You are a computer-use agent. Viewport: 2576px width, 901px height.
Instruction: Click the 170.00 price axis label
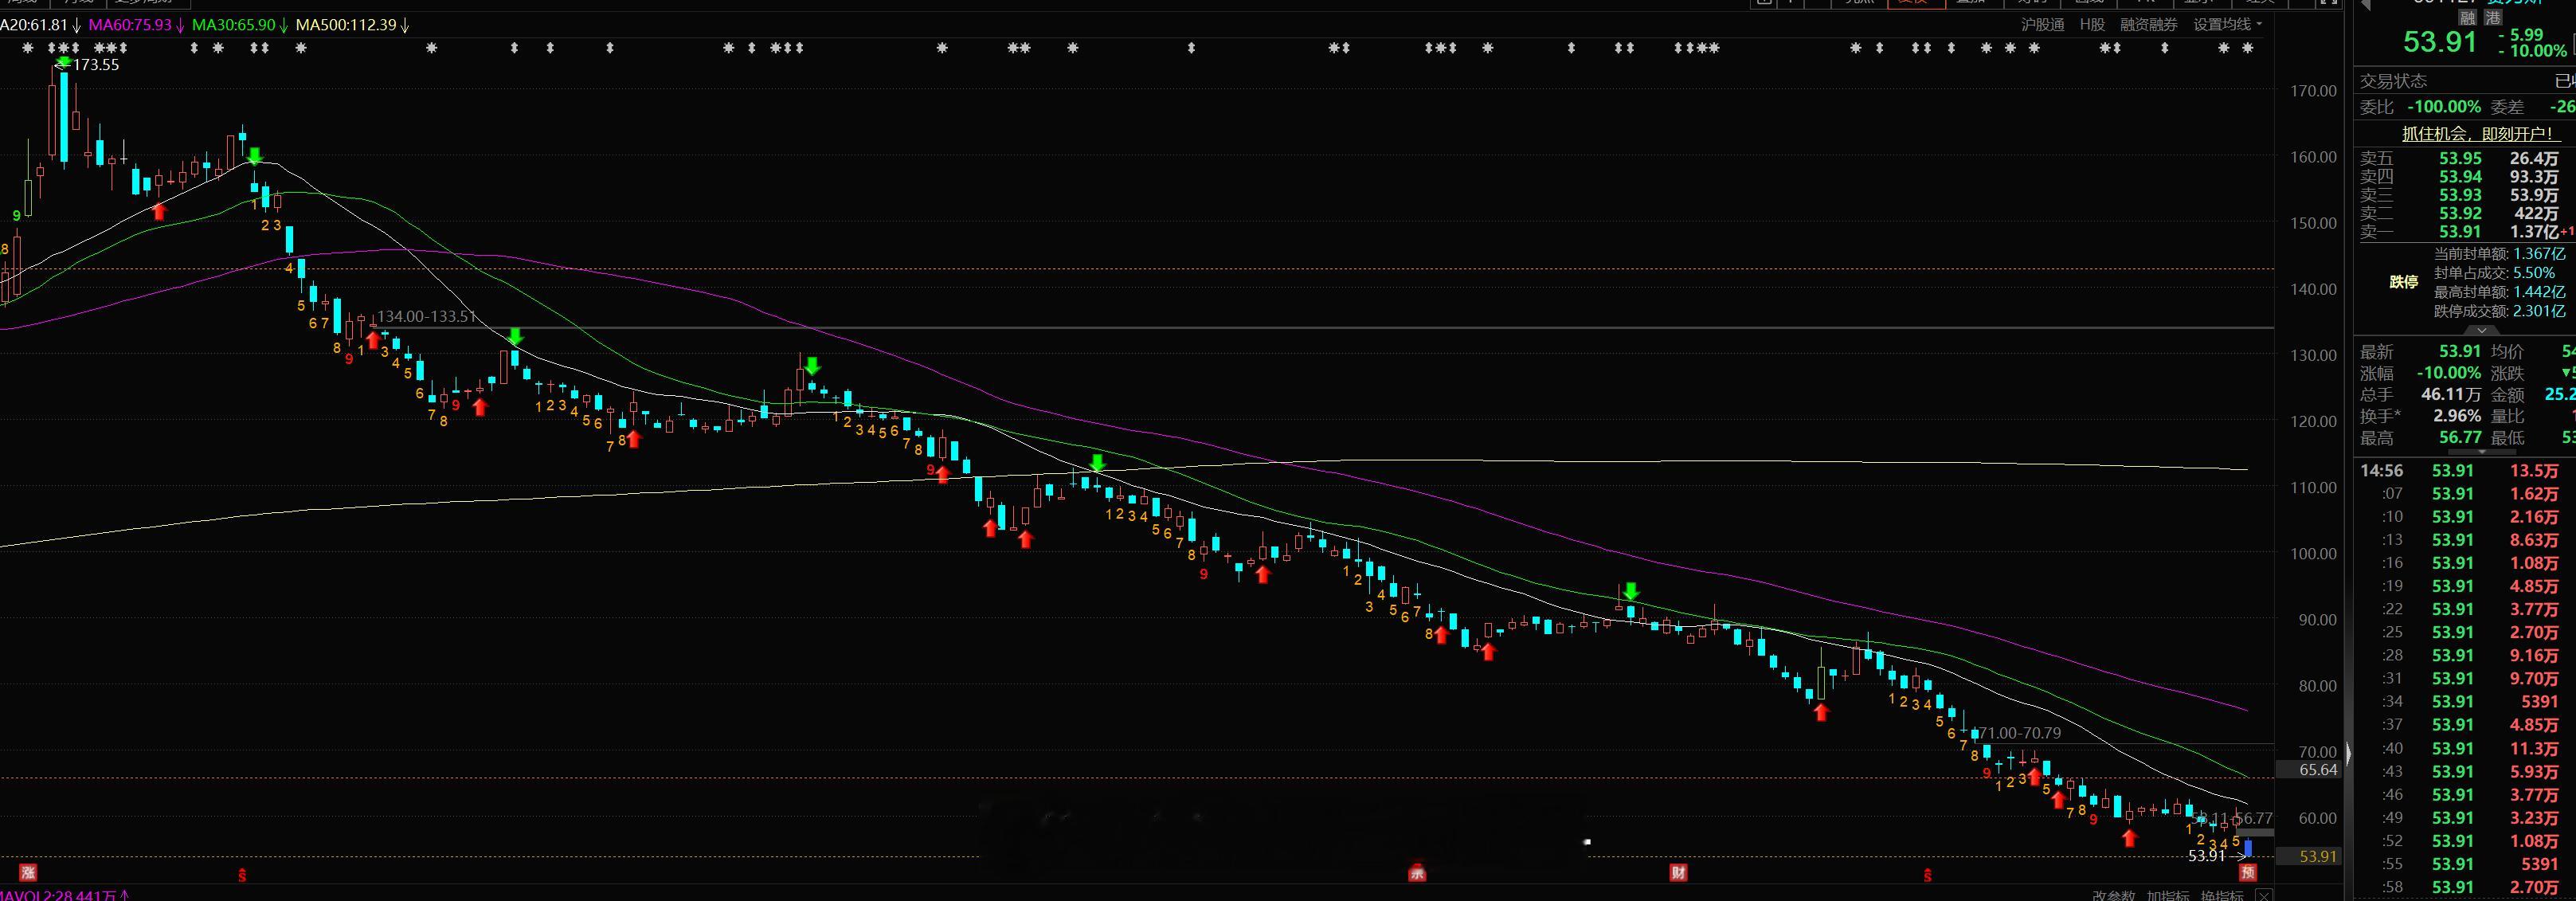2313,91
